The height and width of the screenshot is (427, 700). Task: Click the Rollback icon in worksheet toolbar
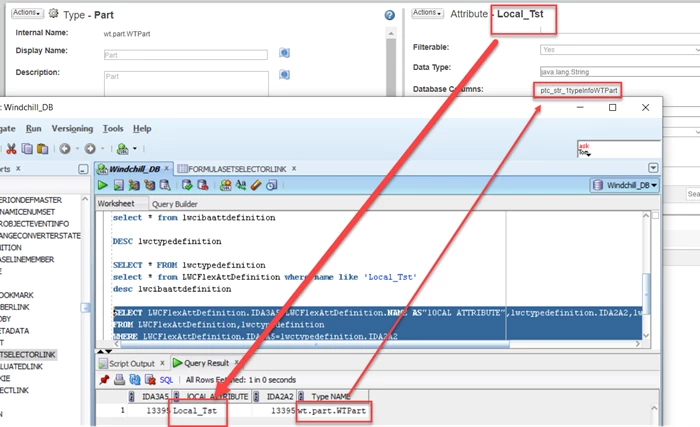(x=203, y=185)
